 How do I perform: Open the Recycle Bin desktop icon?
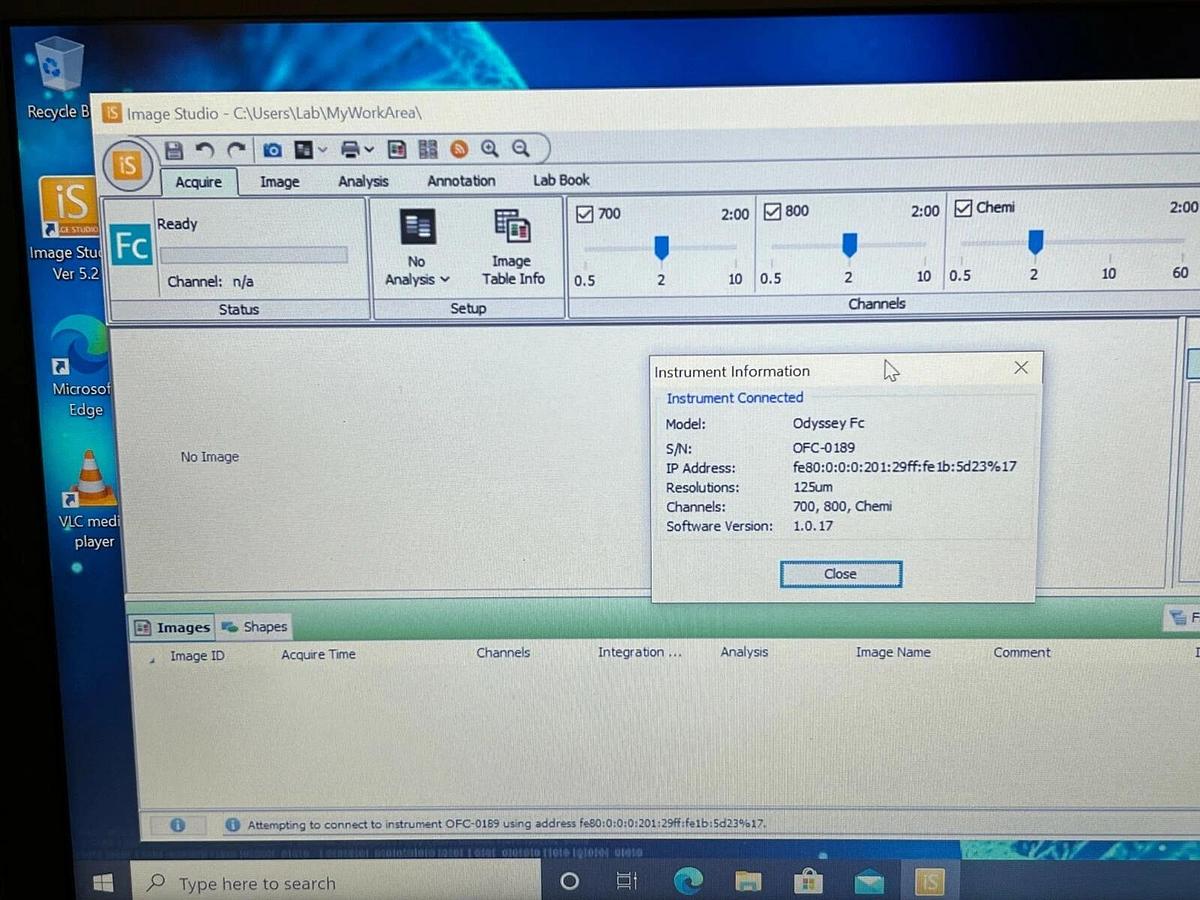click(x=58, y=78)
